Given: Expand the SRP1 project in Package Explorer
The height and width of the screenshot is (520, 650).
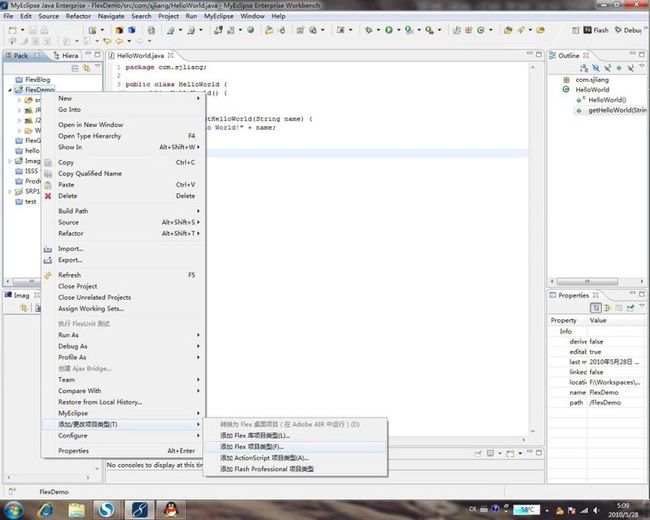Looking at the screenshot, I should (x=10, y=192).
